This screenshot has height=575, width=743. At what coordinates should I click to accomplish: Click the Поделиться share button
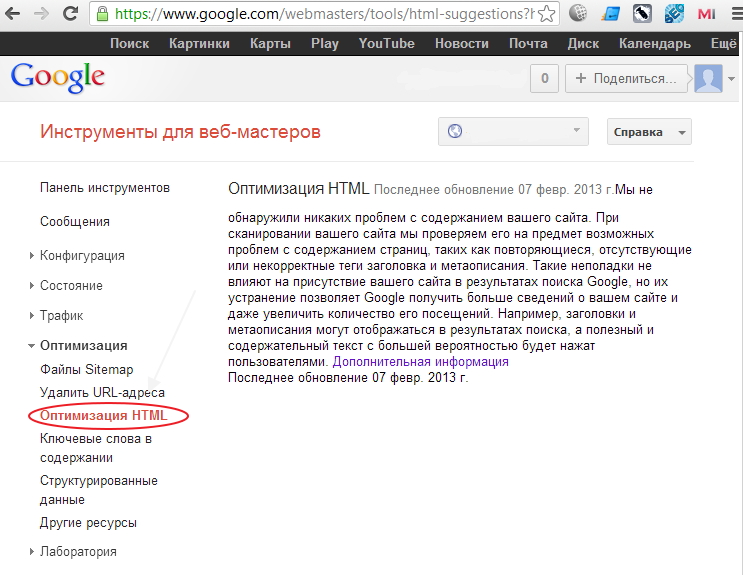tap(626, 78)
